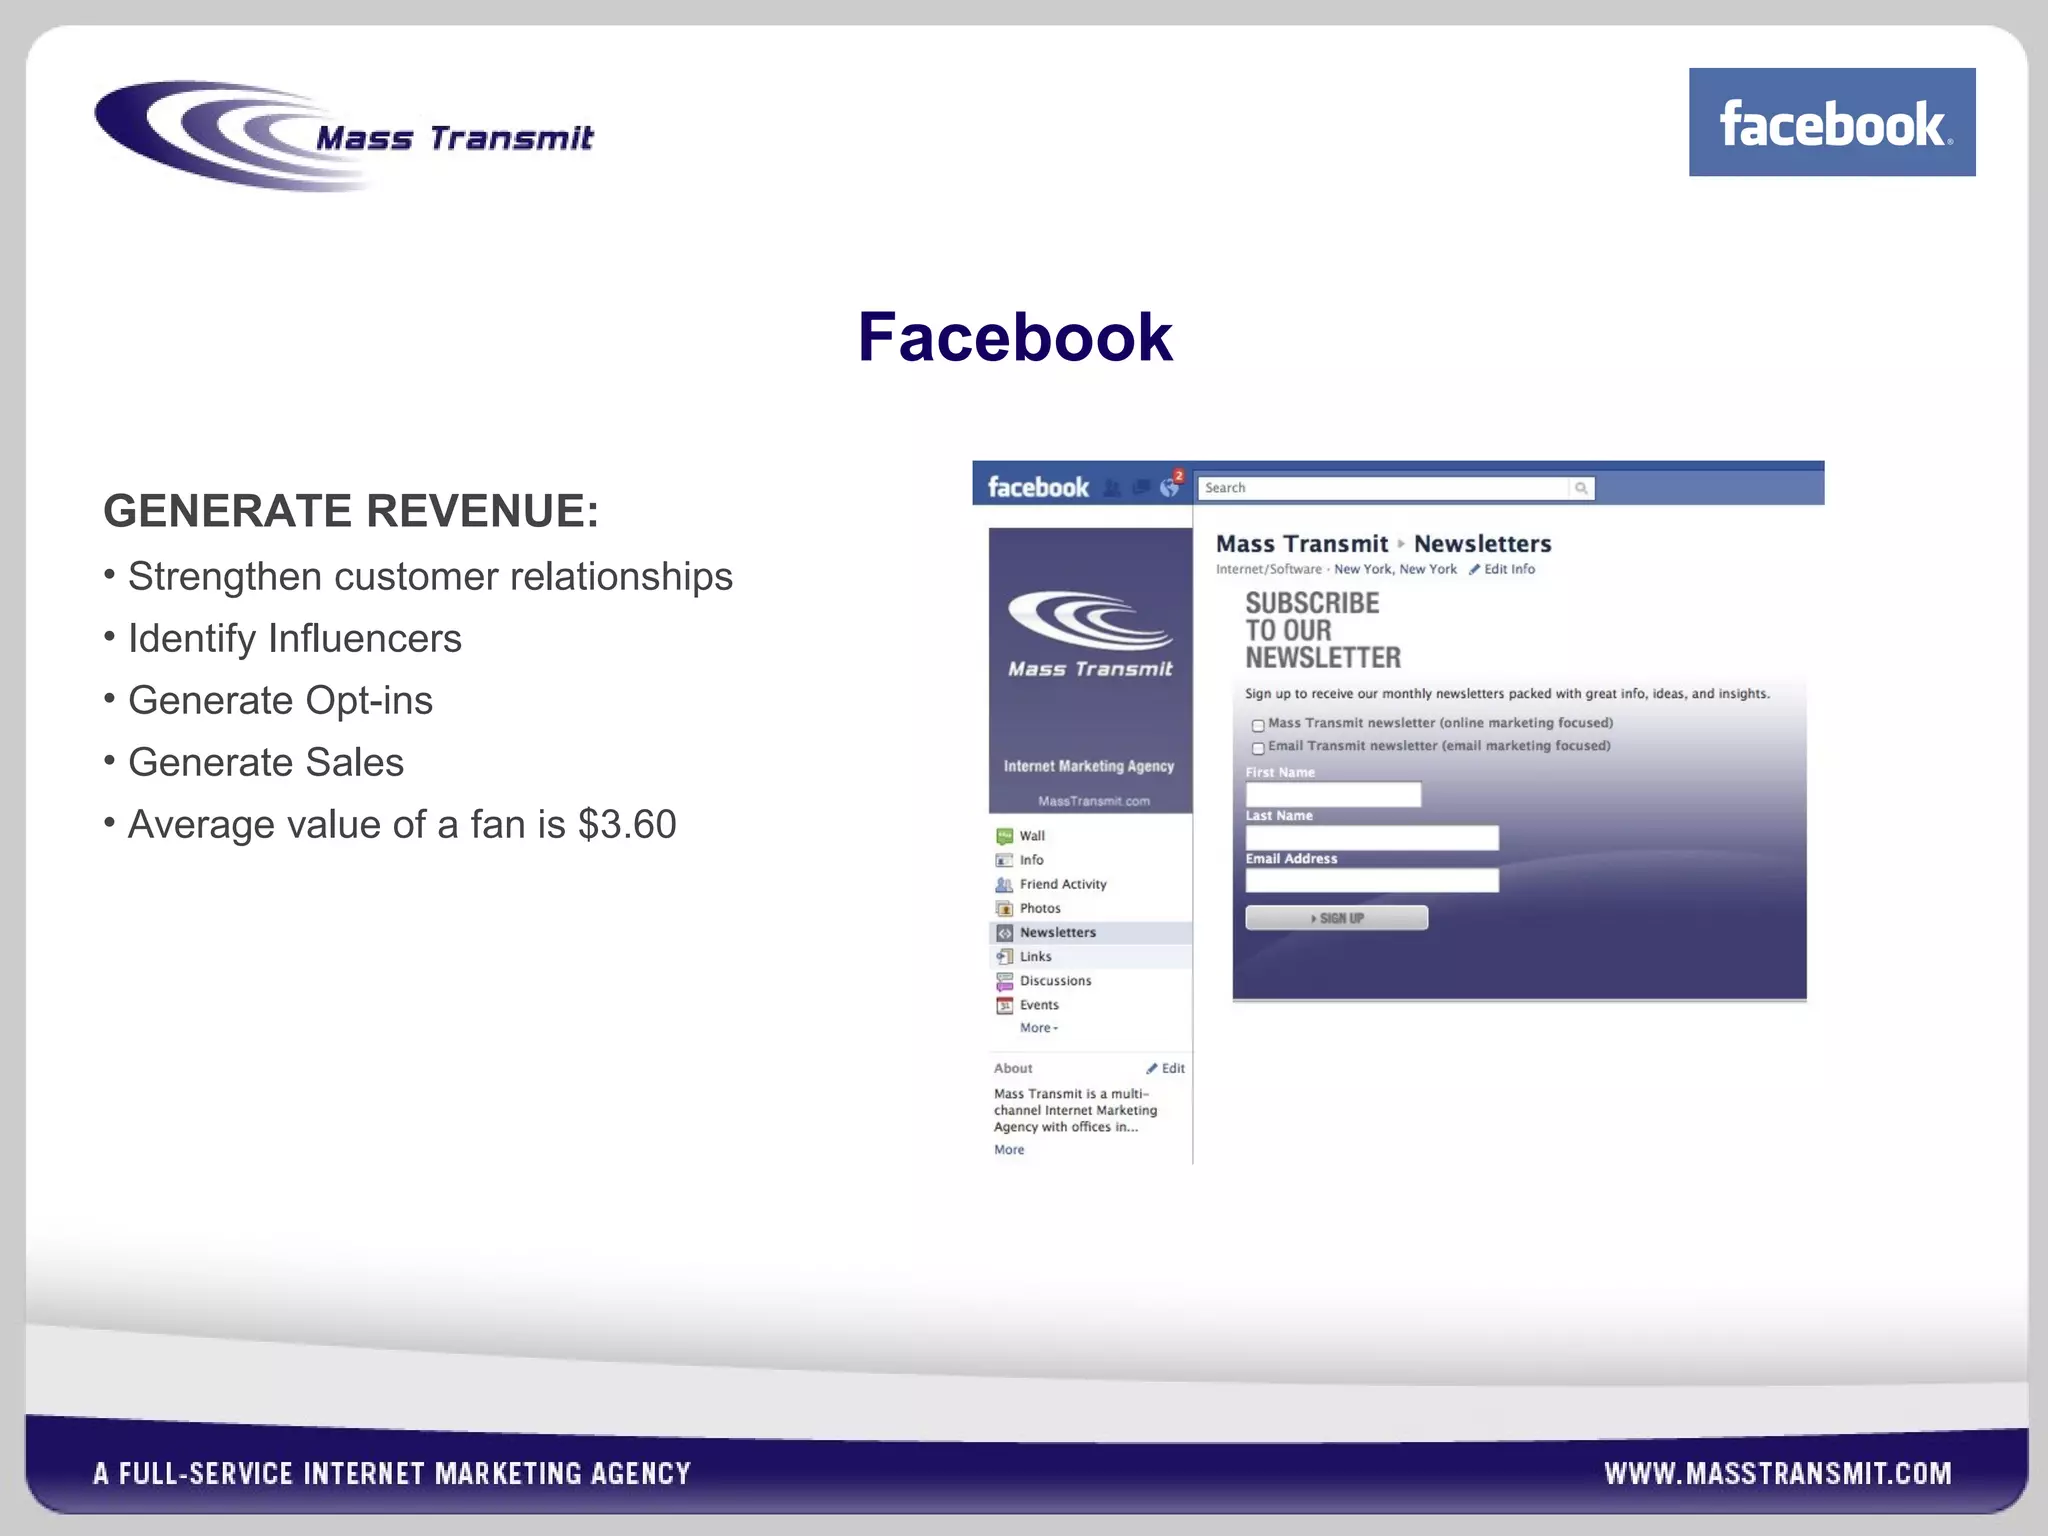This screenshot has width=2048, height=1536.
Task: Click 'Internet/Software' category text
Action: click(x=1268, y=569)
